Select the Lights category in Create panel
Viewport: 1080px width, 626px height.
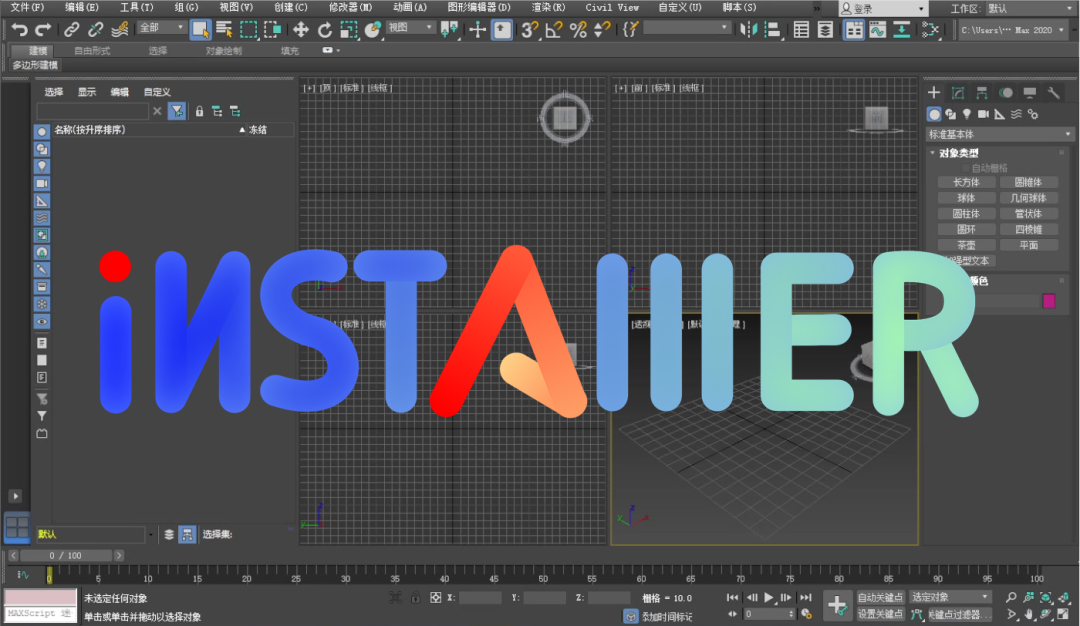coord(967,114)
